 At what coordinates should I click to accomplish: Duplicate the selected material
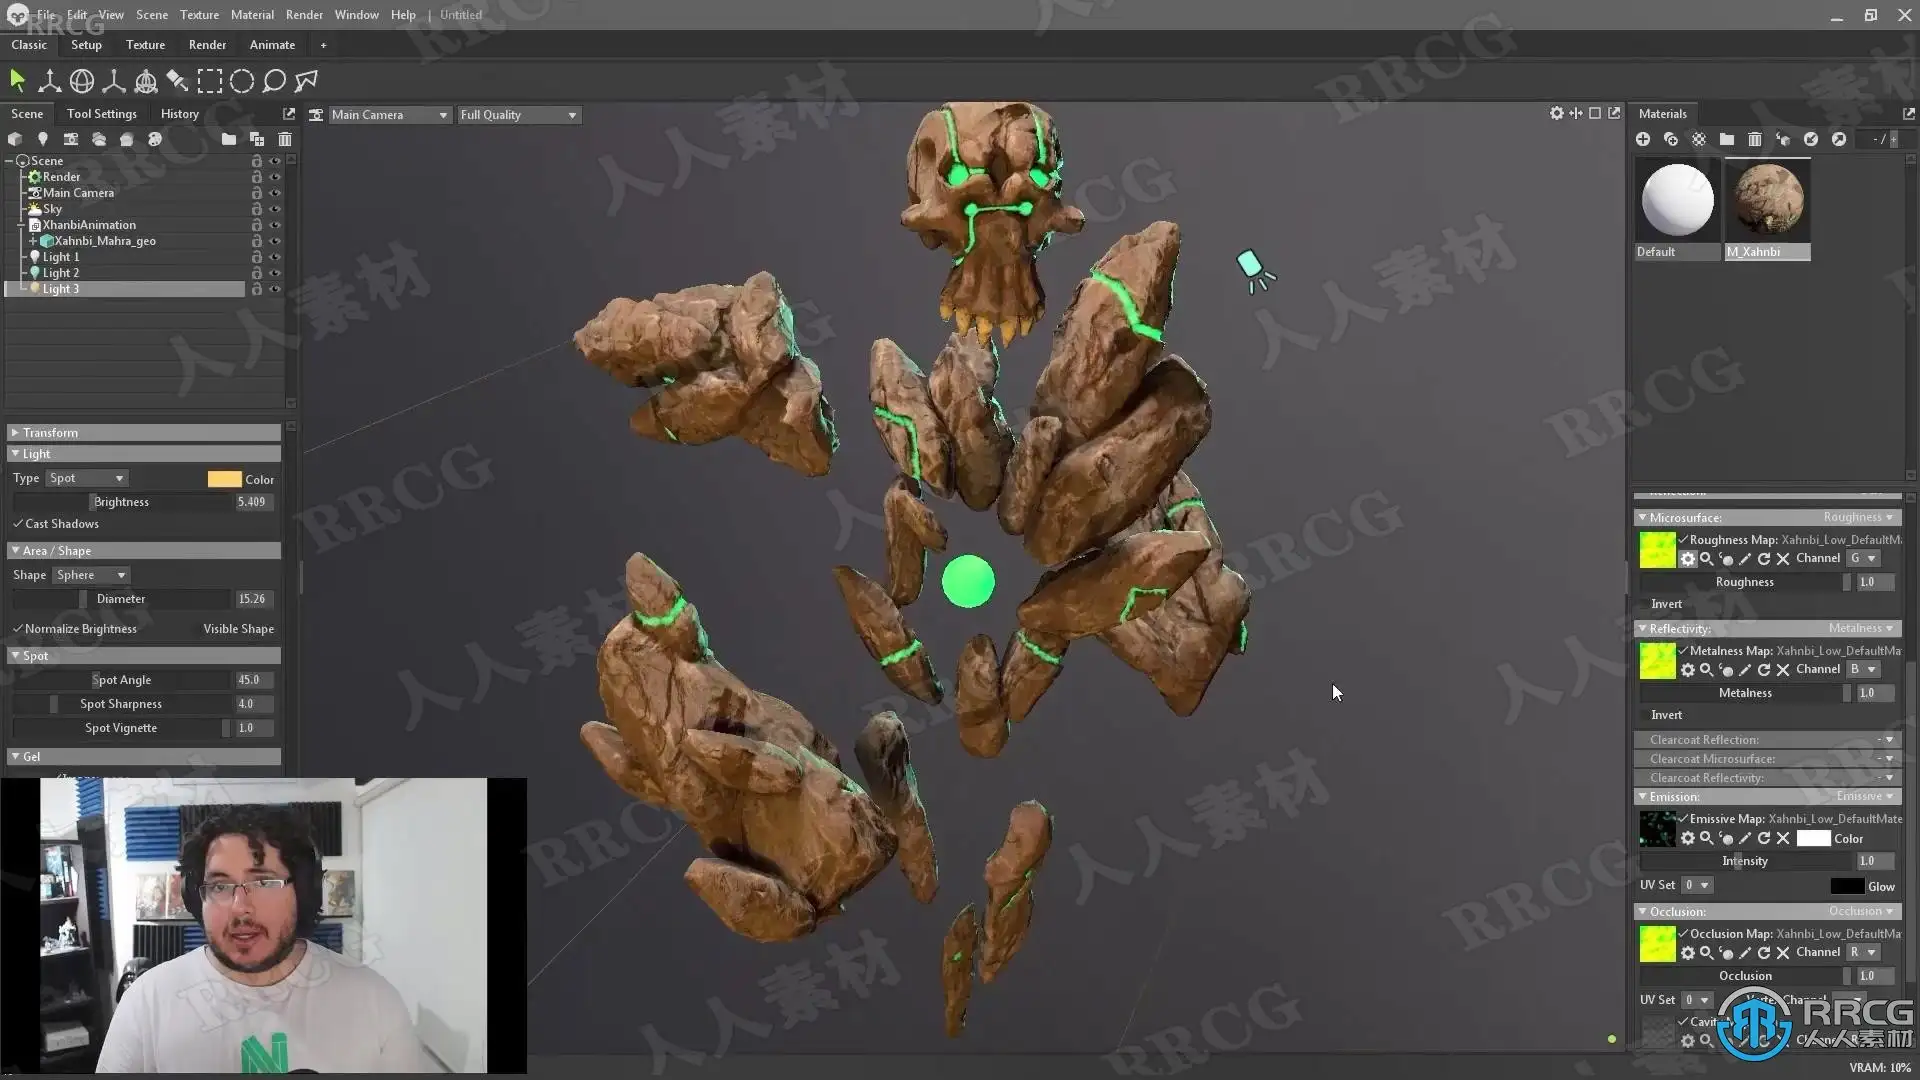(x=1671, y=139)
